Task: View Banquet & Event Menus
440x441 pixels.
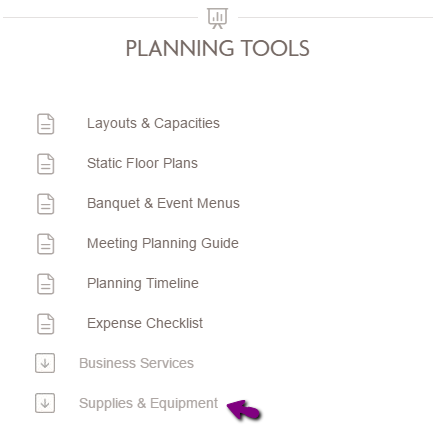Action: tap(163, 204)
